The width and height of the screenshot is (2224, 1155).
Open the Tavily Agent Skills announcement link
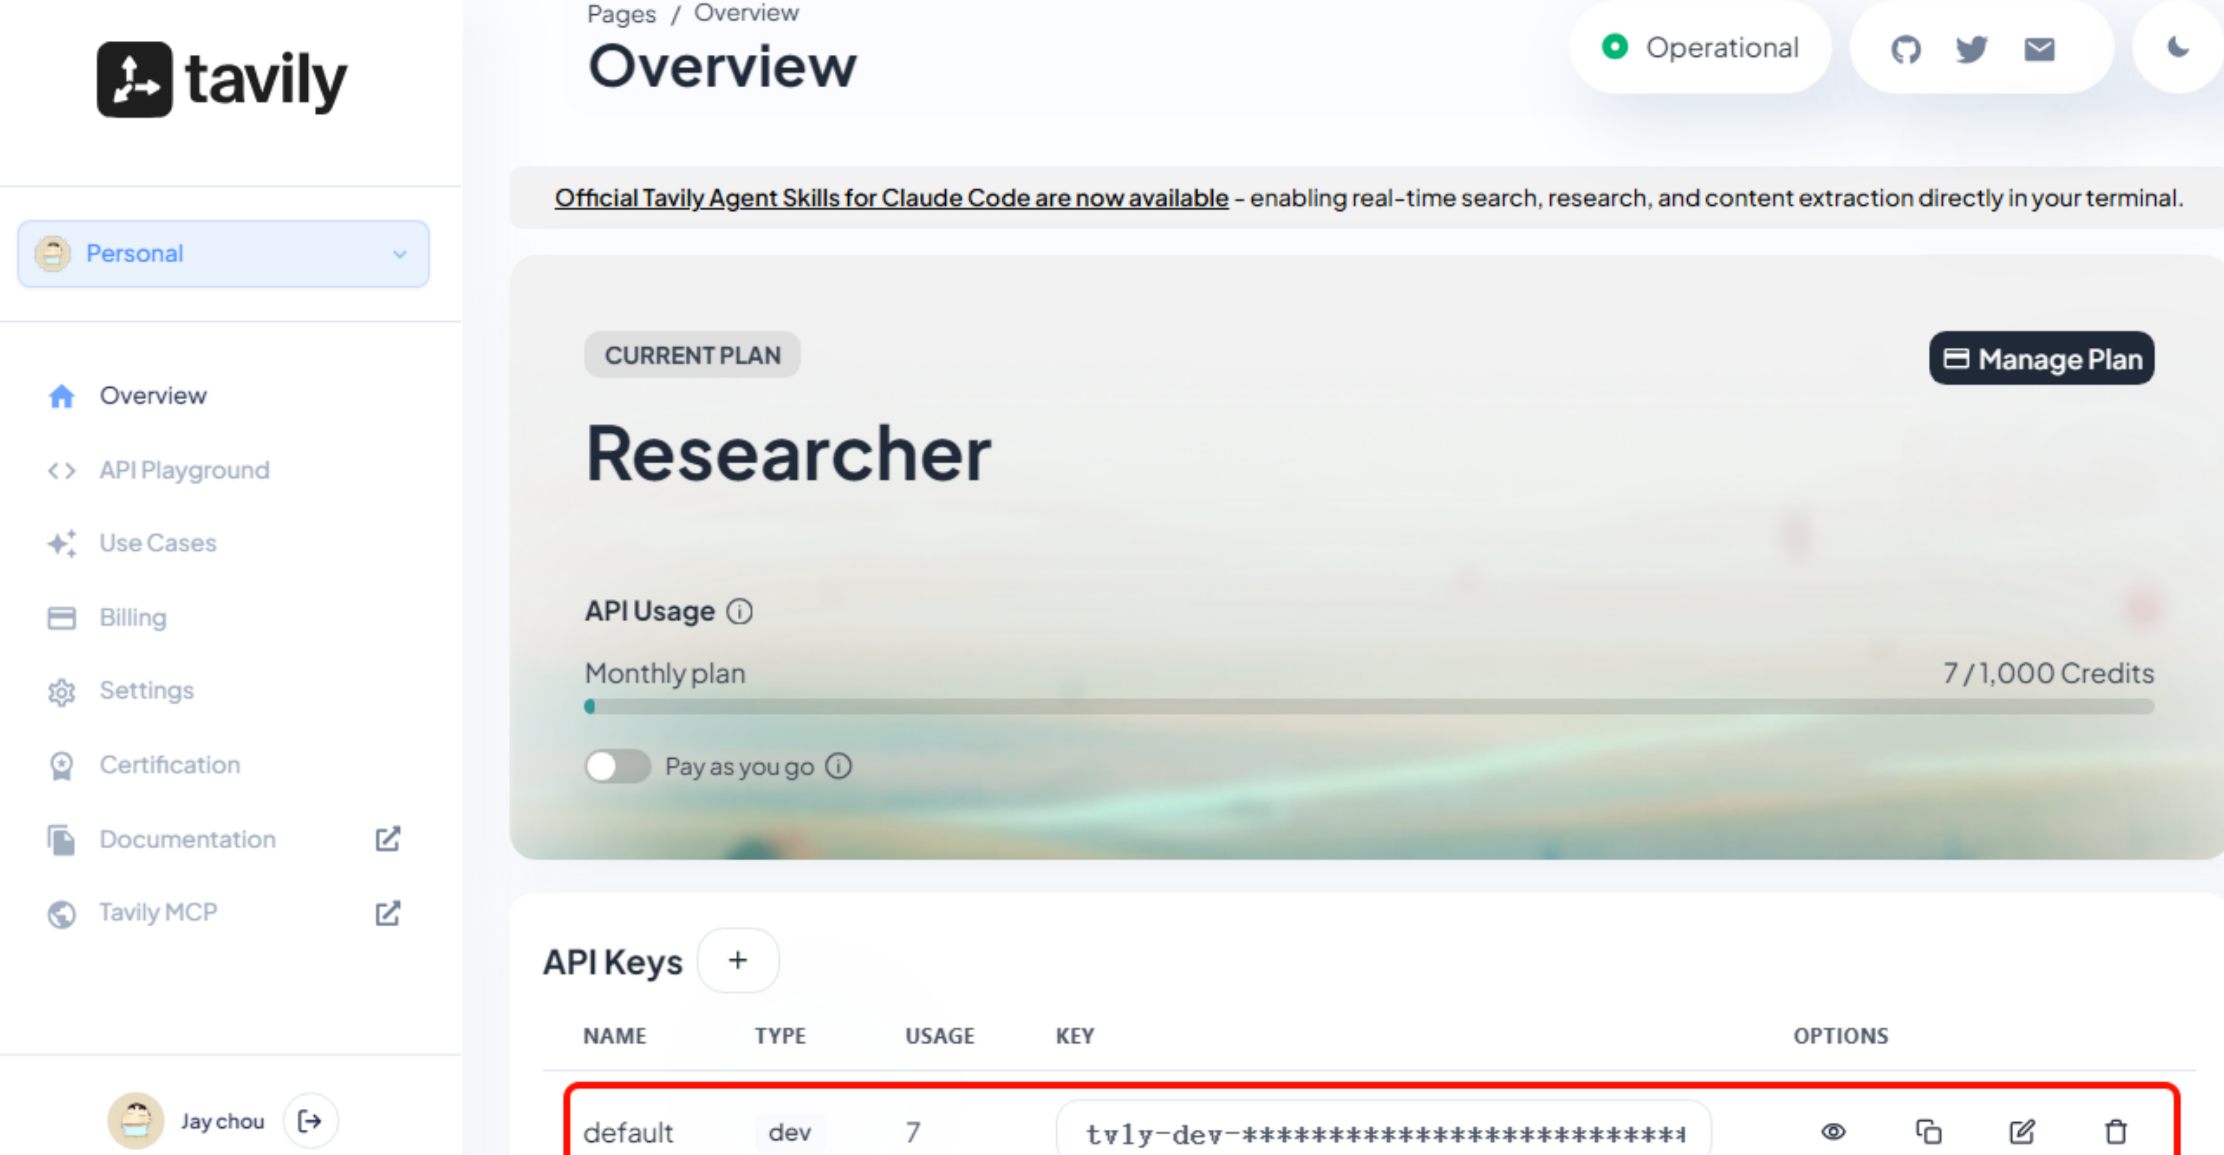pos(891,198)
